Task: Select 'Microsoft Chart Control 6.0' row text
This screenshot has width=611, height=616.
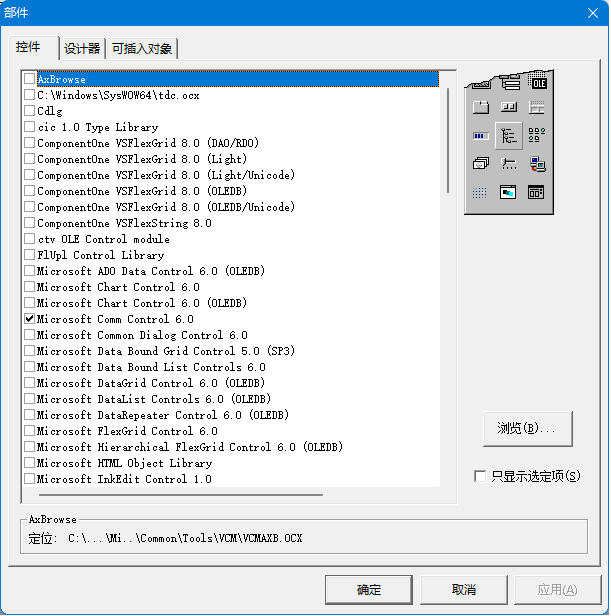Action: click(x=118, y=287)
